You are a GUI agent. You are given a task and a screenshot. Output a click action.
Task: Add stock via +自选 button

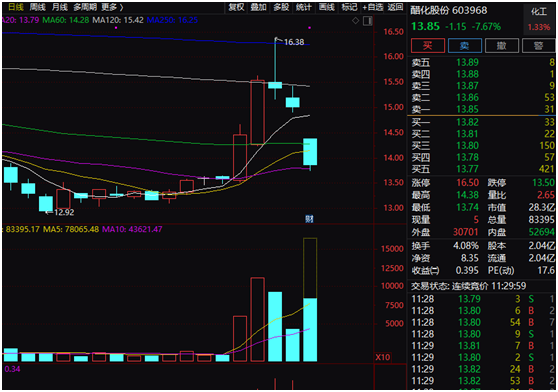373,7
